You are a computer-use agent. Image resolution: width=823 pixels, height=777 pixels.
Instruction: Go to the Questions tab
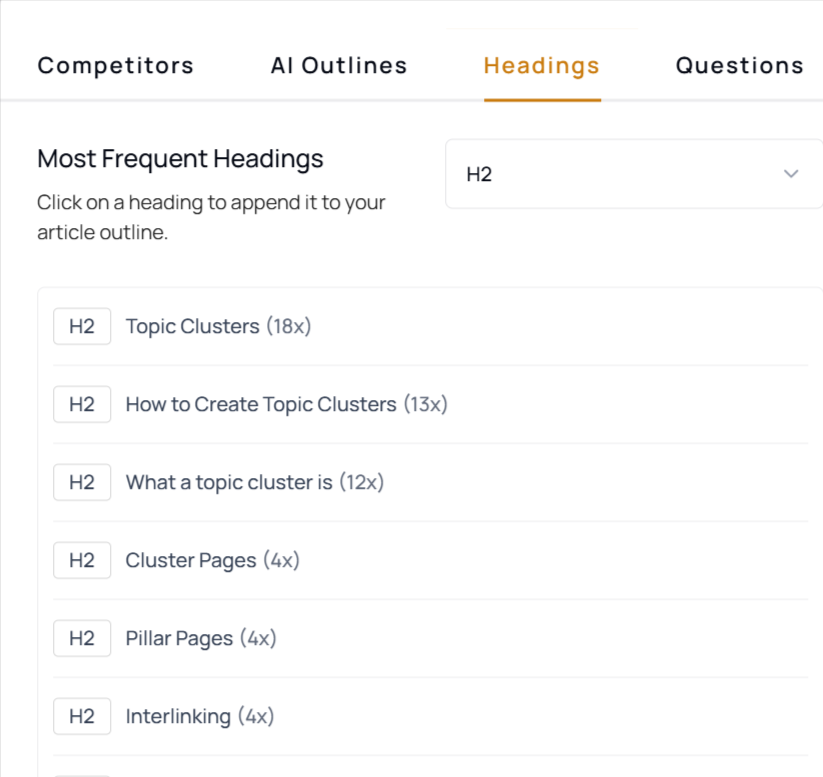click(x=739, y=66)
